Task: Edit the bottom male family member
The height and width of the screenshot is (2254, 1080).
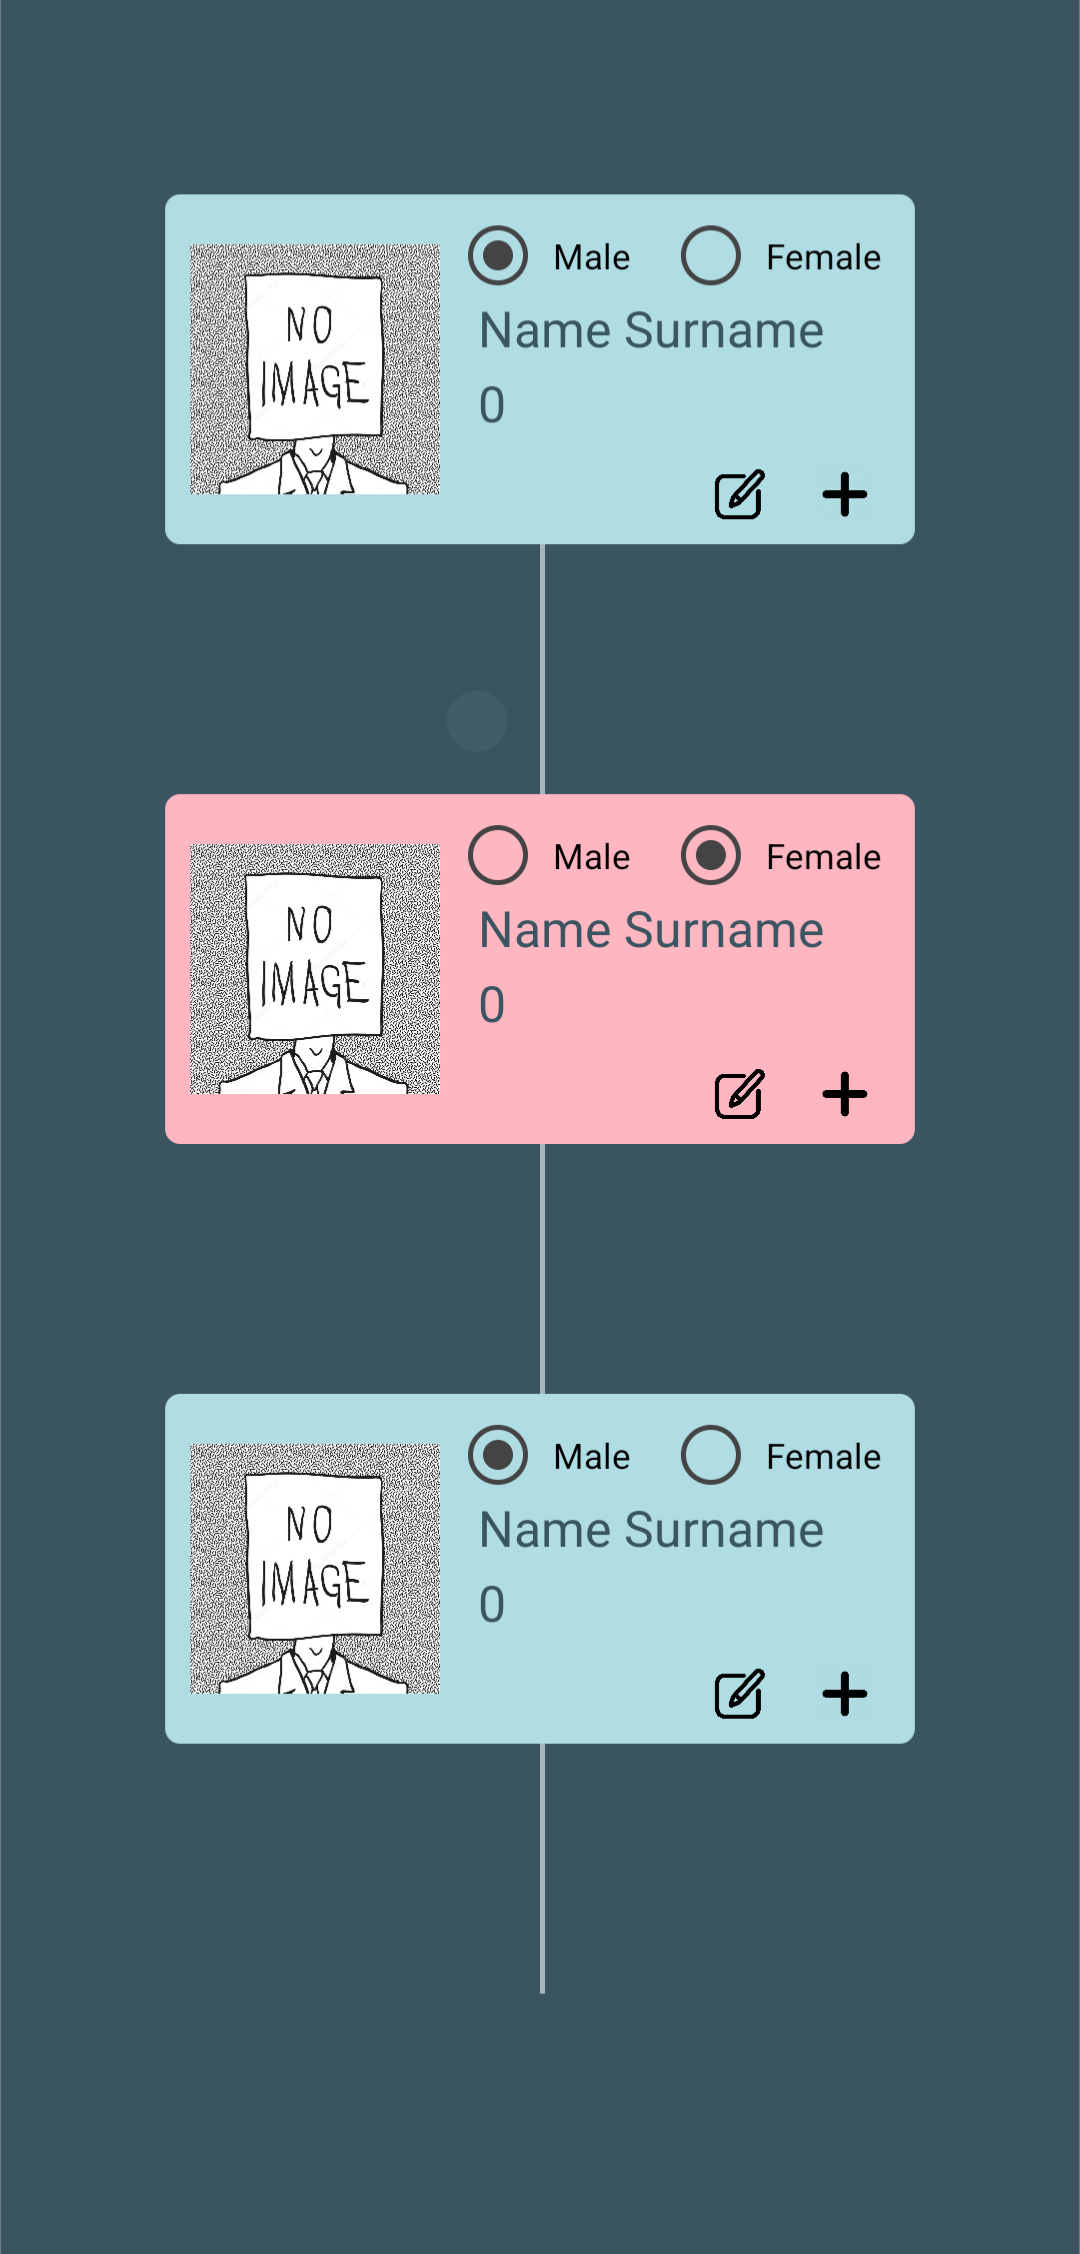Action: pyautogui.click(x=737, y=1691)
